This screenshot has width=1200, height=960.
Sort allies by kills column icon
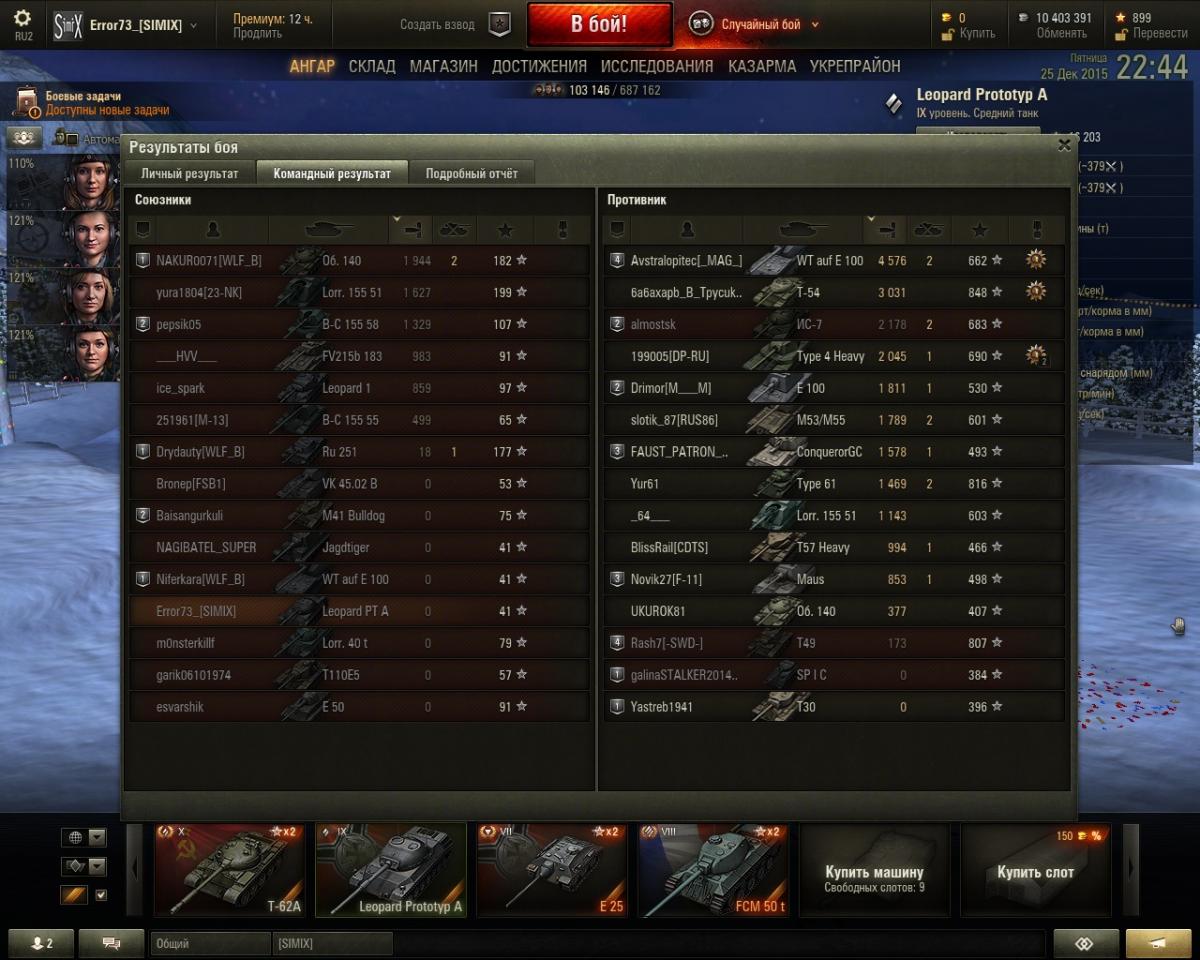pyautogui.click(x=454, y=230)
